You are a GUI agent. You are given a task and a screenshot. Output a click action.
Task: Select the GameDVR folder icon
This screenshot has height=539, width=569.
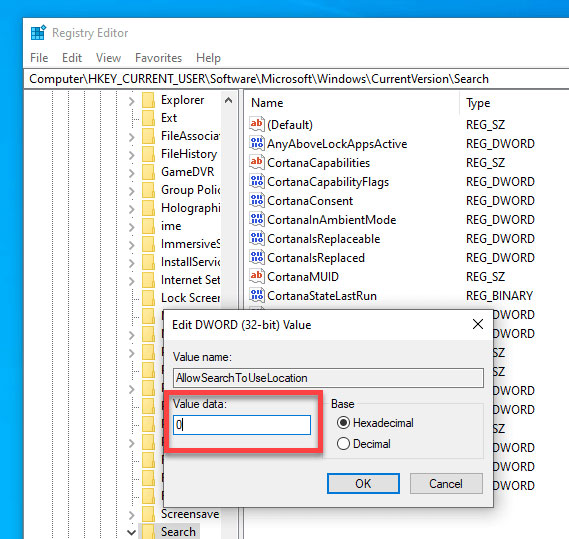point(148,172)
